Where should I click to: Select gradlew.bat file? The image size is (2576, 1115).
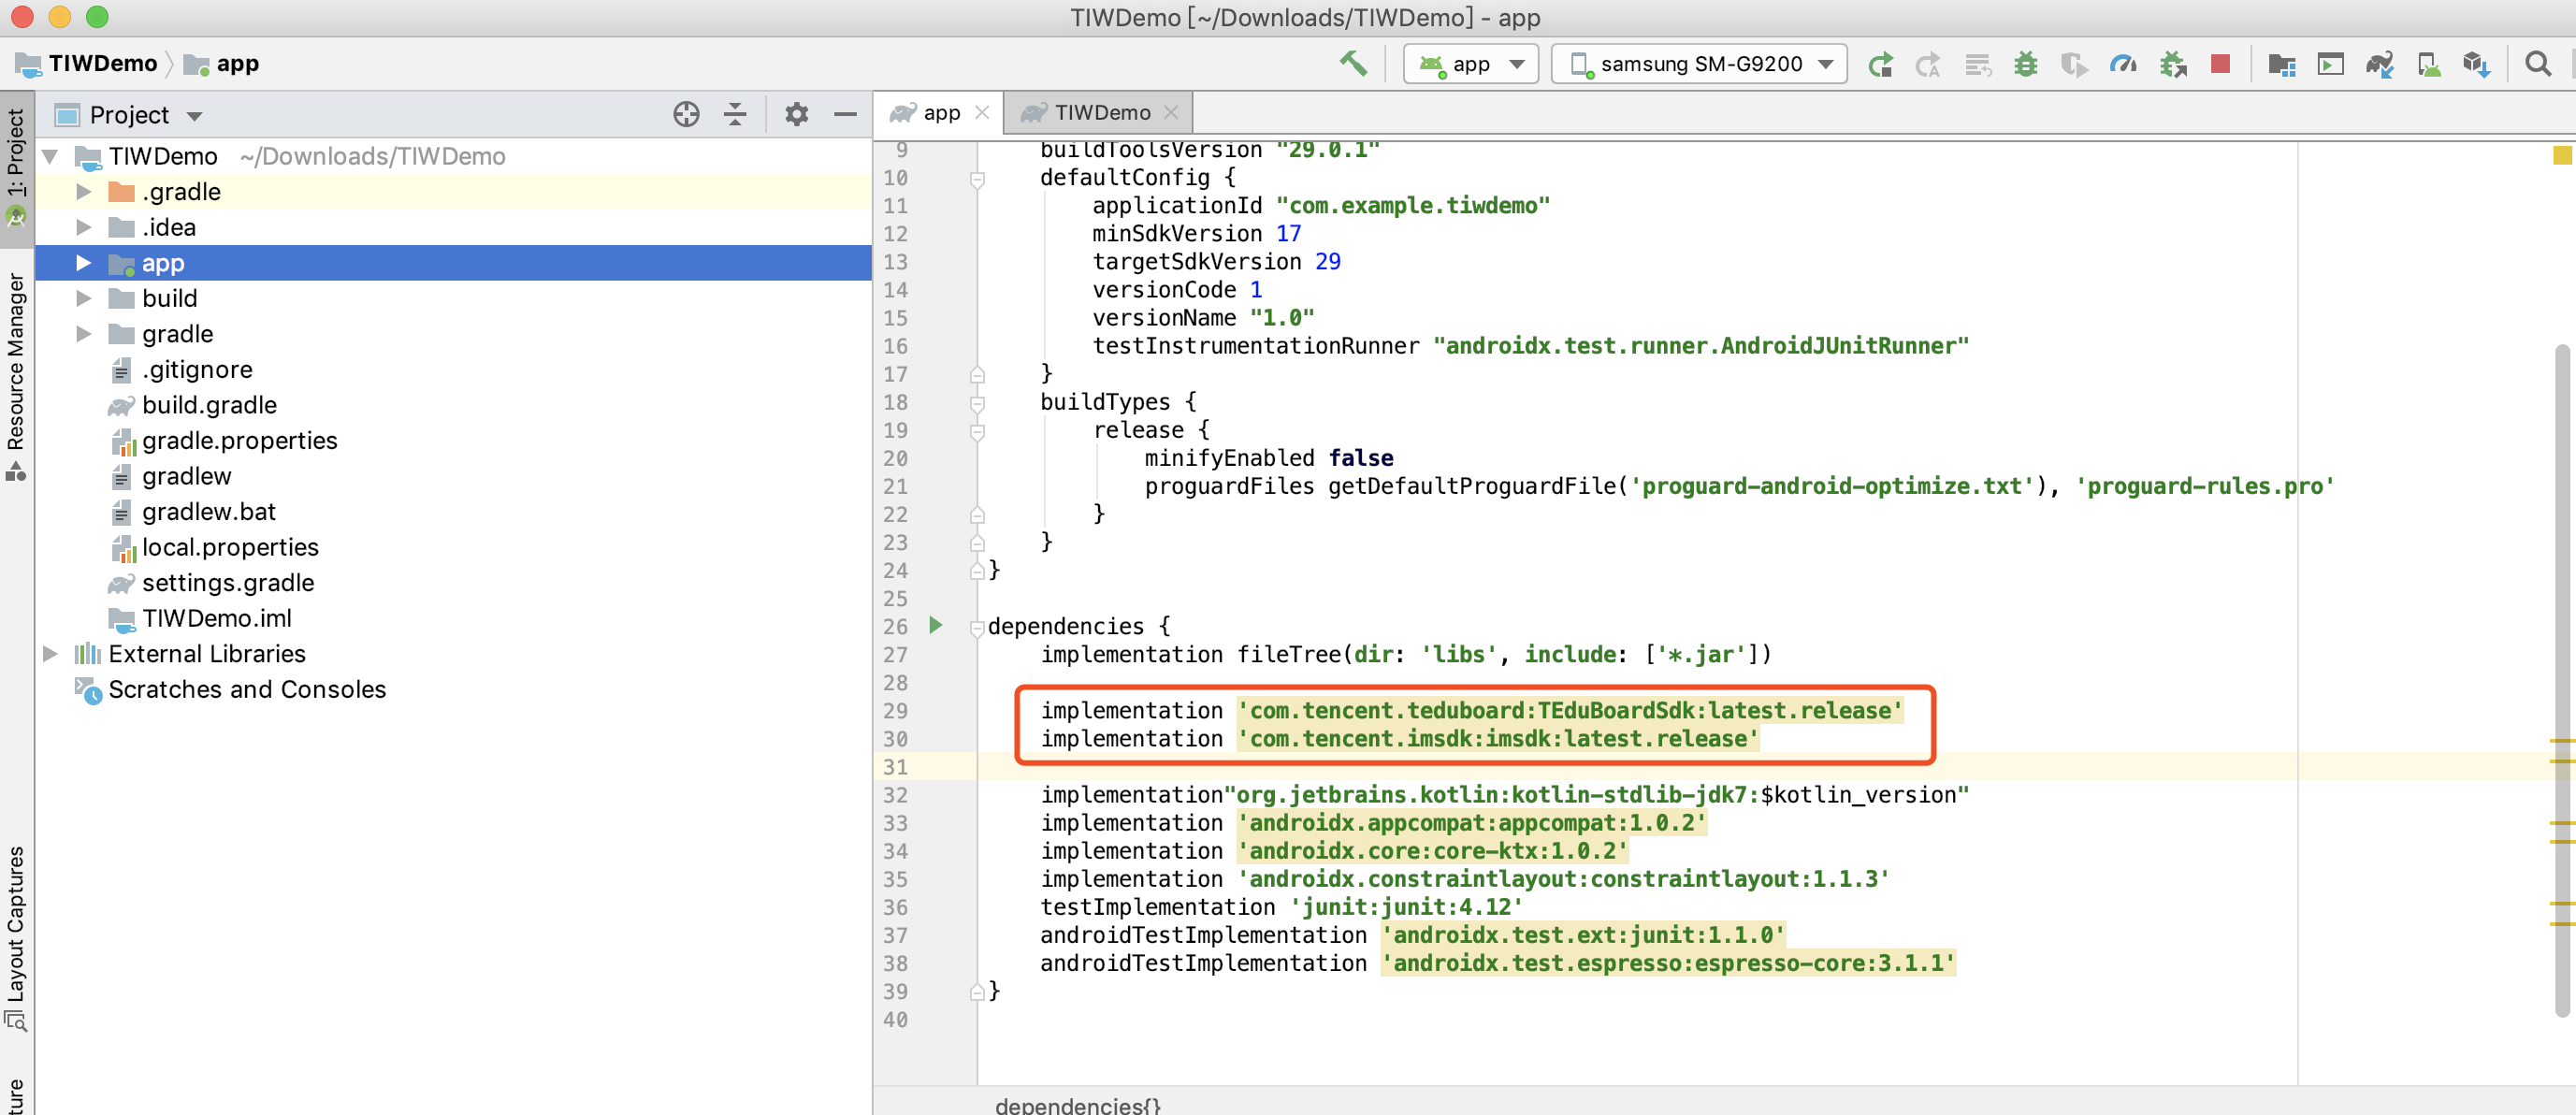tap(209, 512)
